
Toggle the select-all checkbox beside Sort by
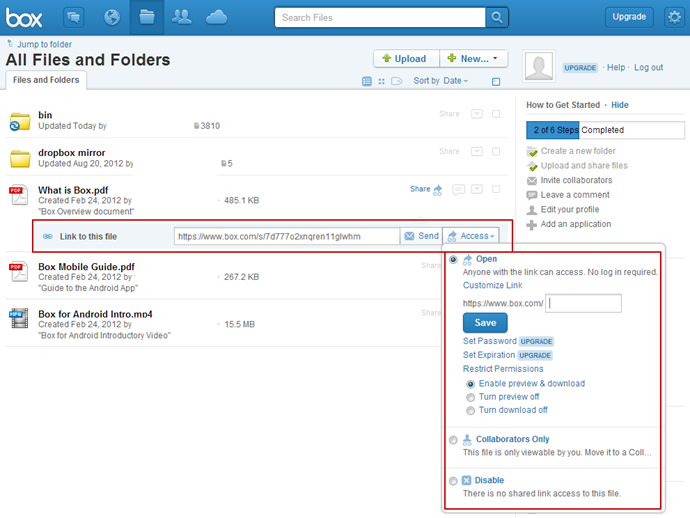point(496,82)
